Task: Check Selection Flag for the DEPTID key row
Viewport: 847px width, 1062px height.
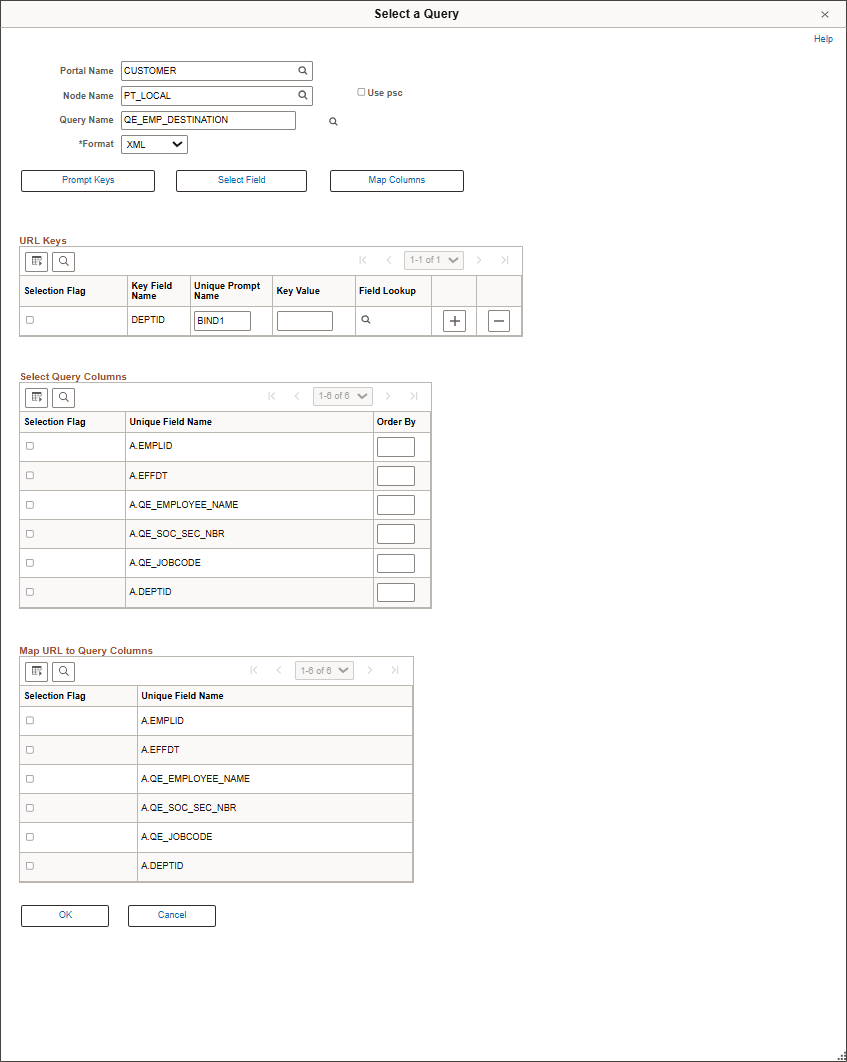Action: [30, 319]
